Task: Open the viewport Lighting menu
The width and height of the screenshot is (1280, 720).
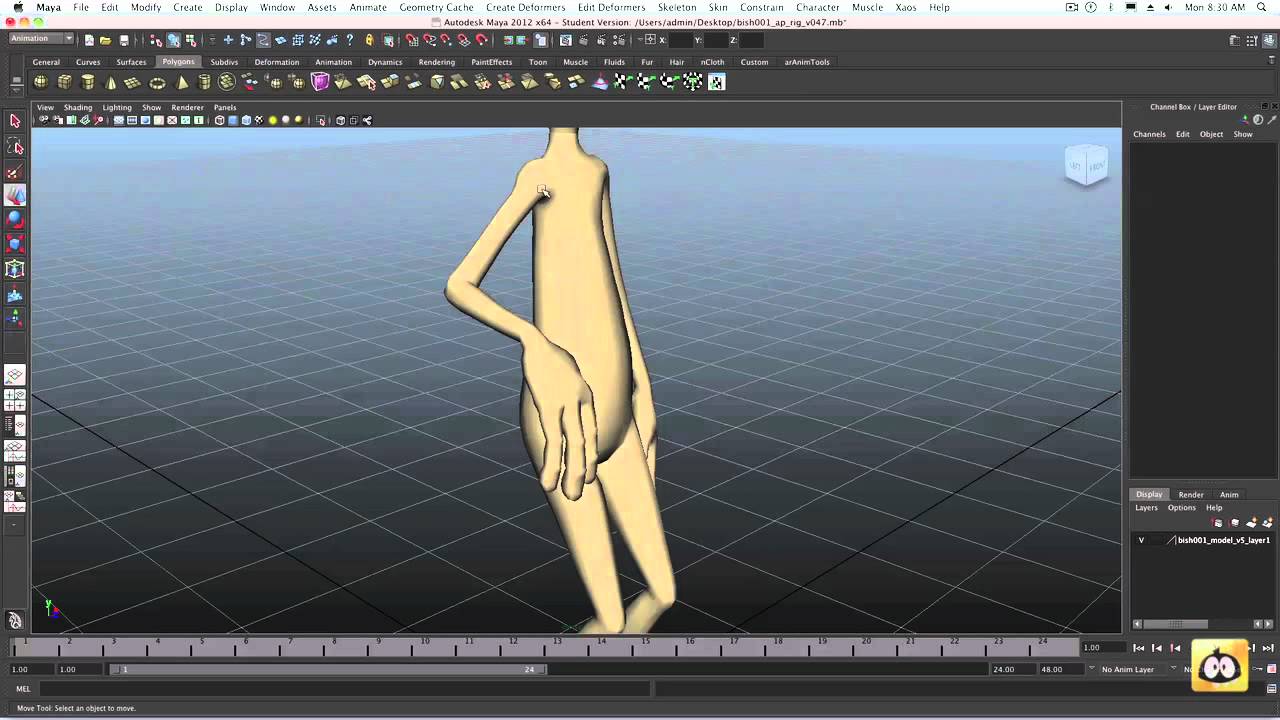Action: tap(117, 107)
